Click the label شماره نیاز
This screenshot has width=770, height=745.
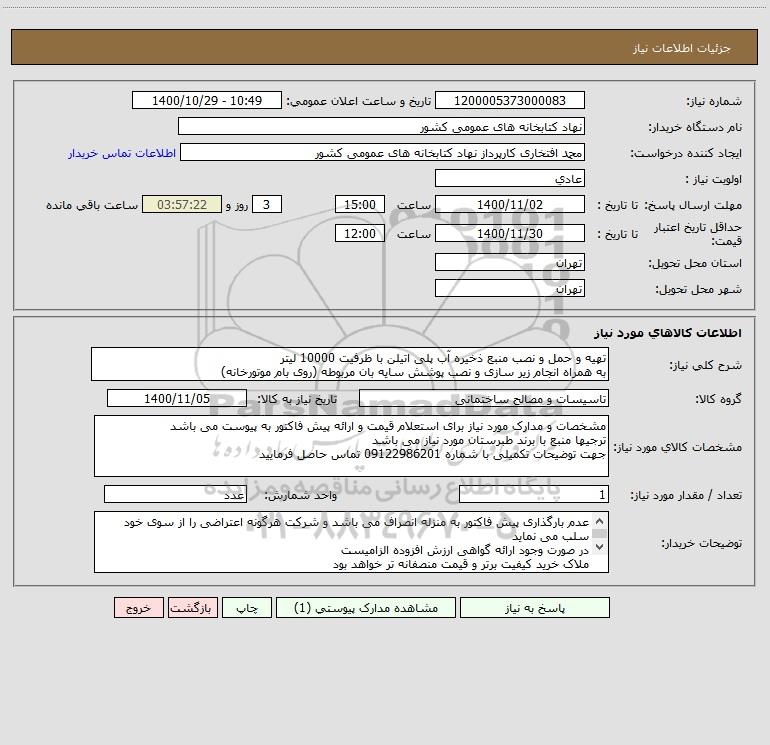pyautogui.click(x=714, y=101)
